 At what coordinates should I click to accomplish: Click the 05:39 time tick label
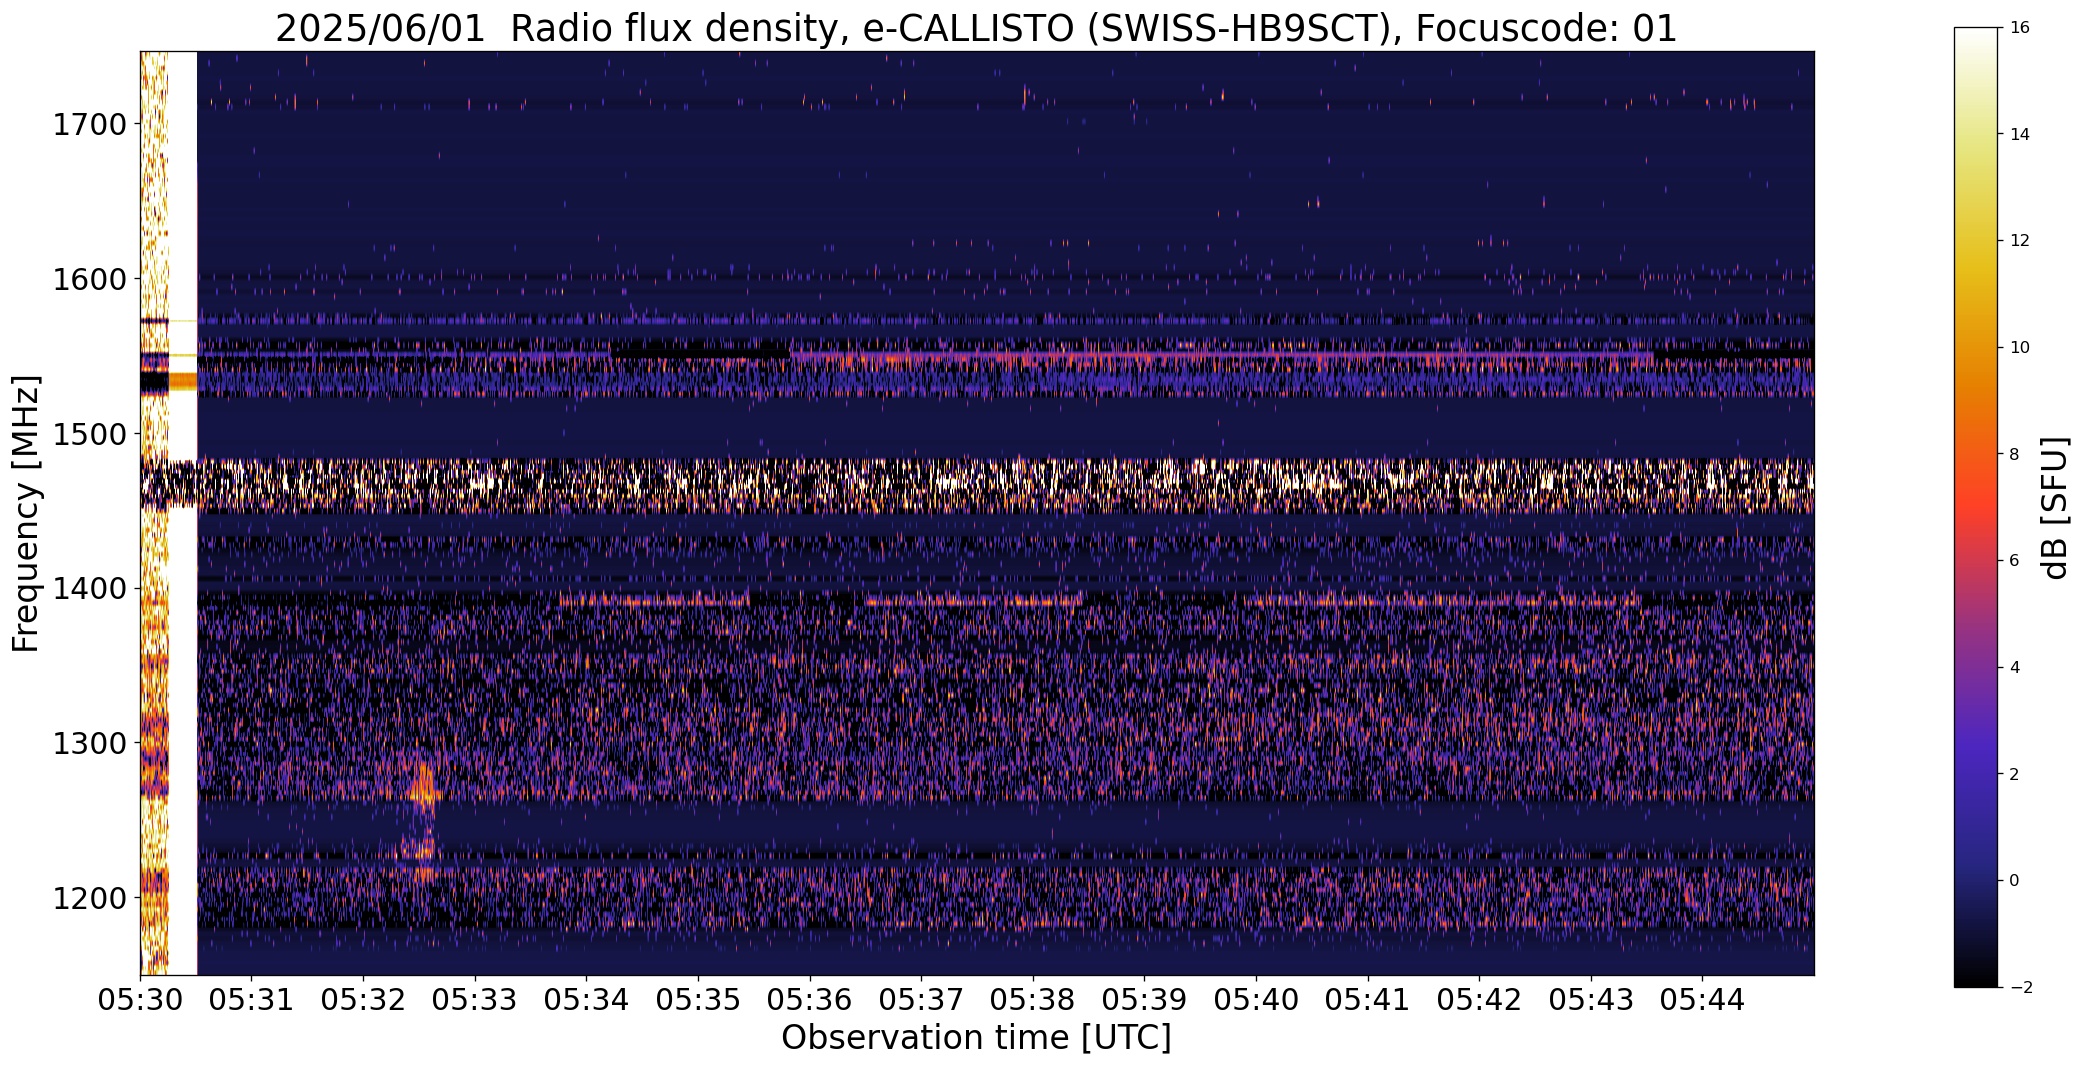1145,1000
